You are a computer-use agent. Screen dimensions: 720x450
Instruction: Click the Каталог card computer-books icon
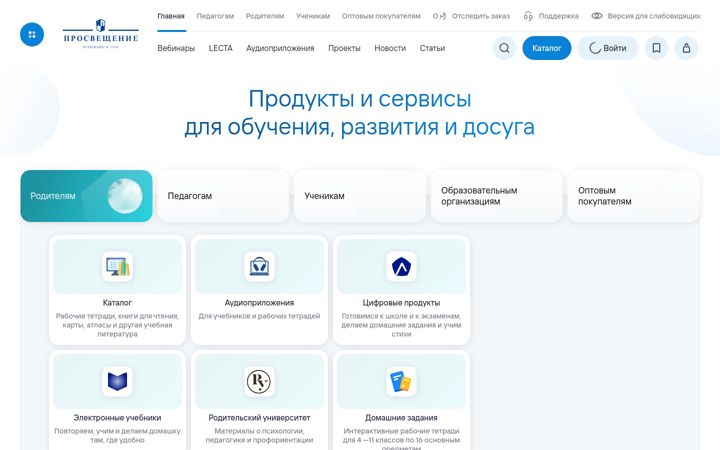click(x=118, y=266)
